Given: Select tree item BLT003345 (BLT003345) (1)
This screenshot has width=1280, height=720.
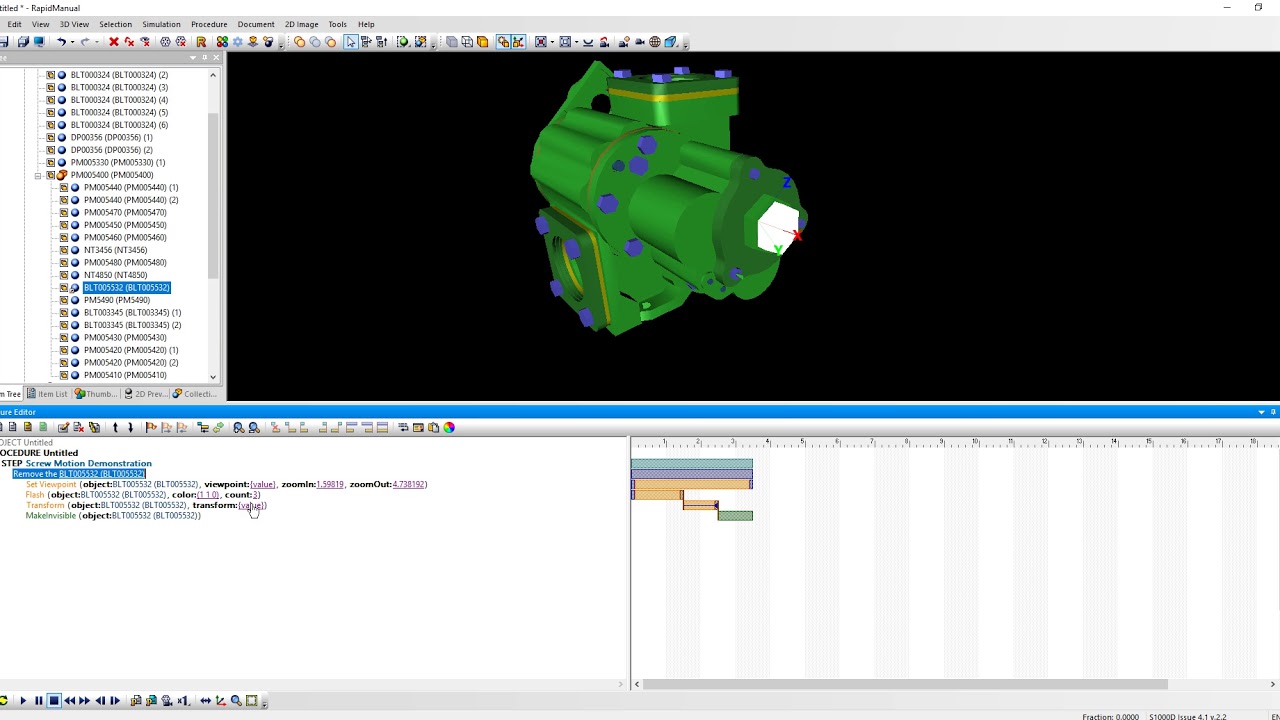Looking at the screenshot, I should click(132, 313).
